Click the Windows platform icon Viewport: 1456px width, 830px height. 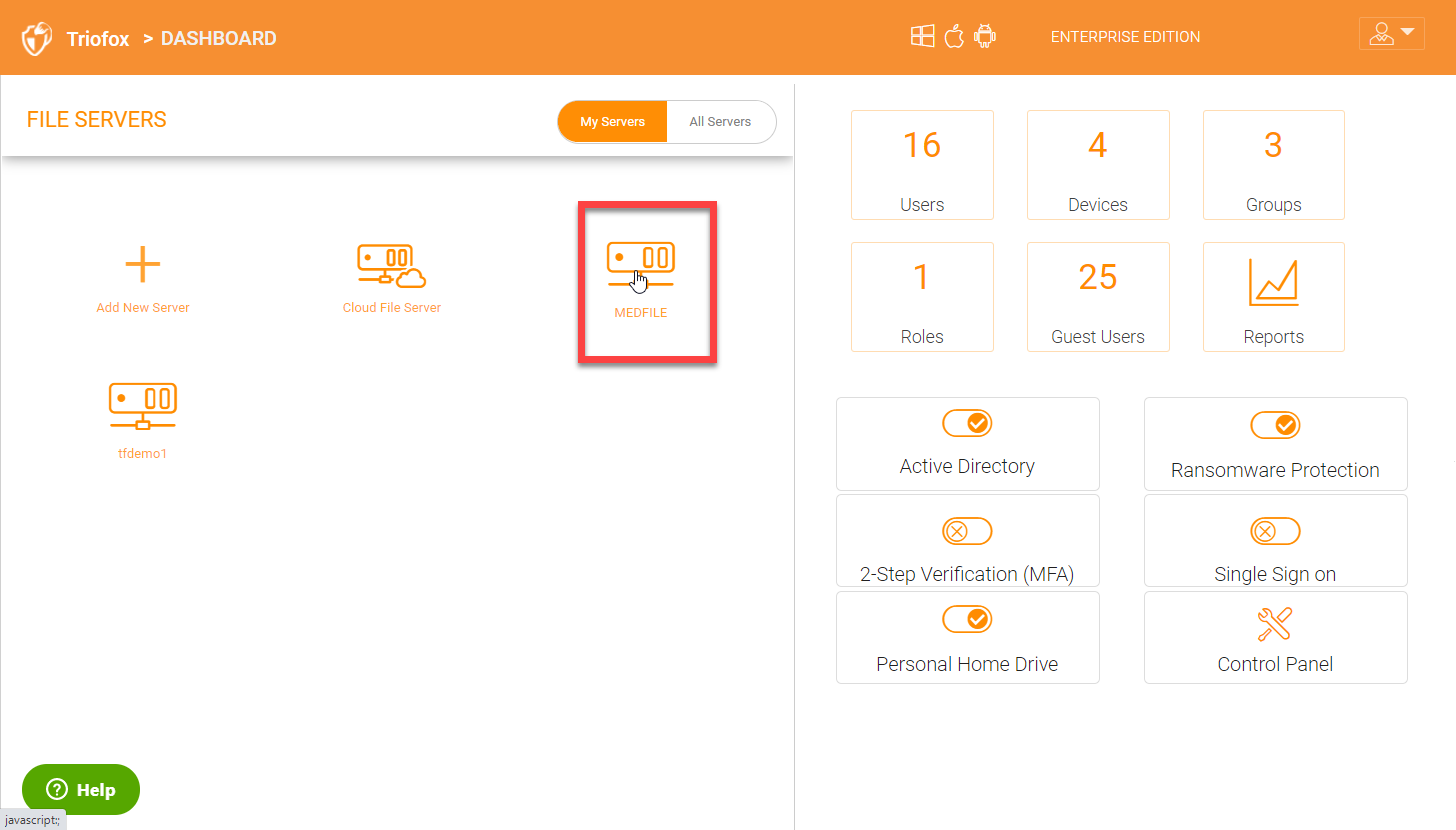click(922, 37)
